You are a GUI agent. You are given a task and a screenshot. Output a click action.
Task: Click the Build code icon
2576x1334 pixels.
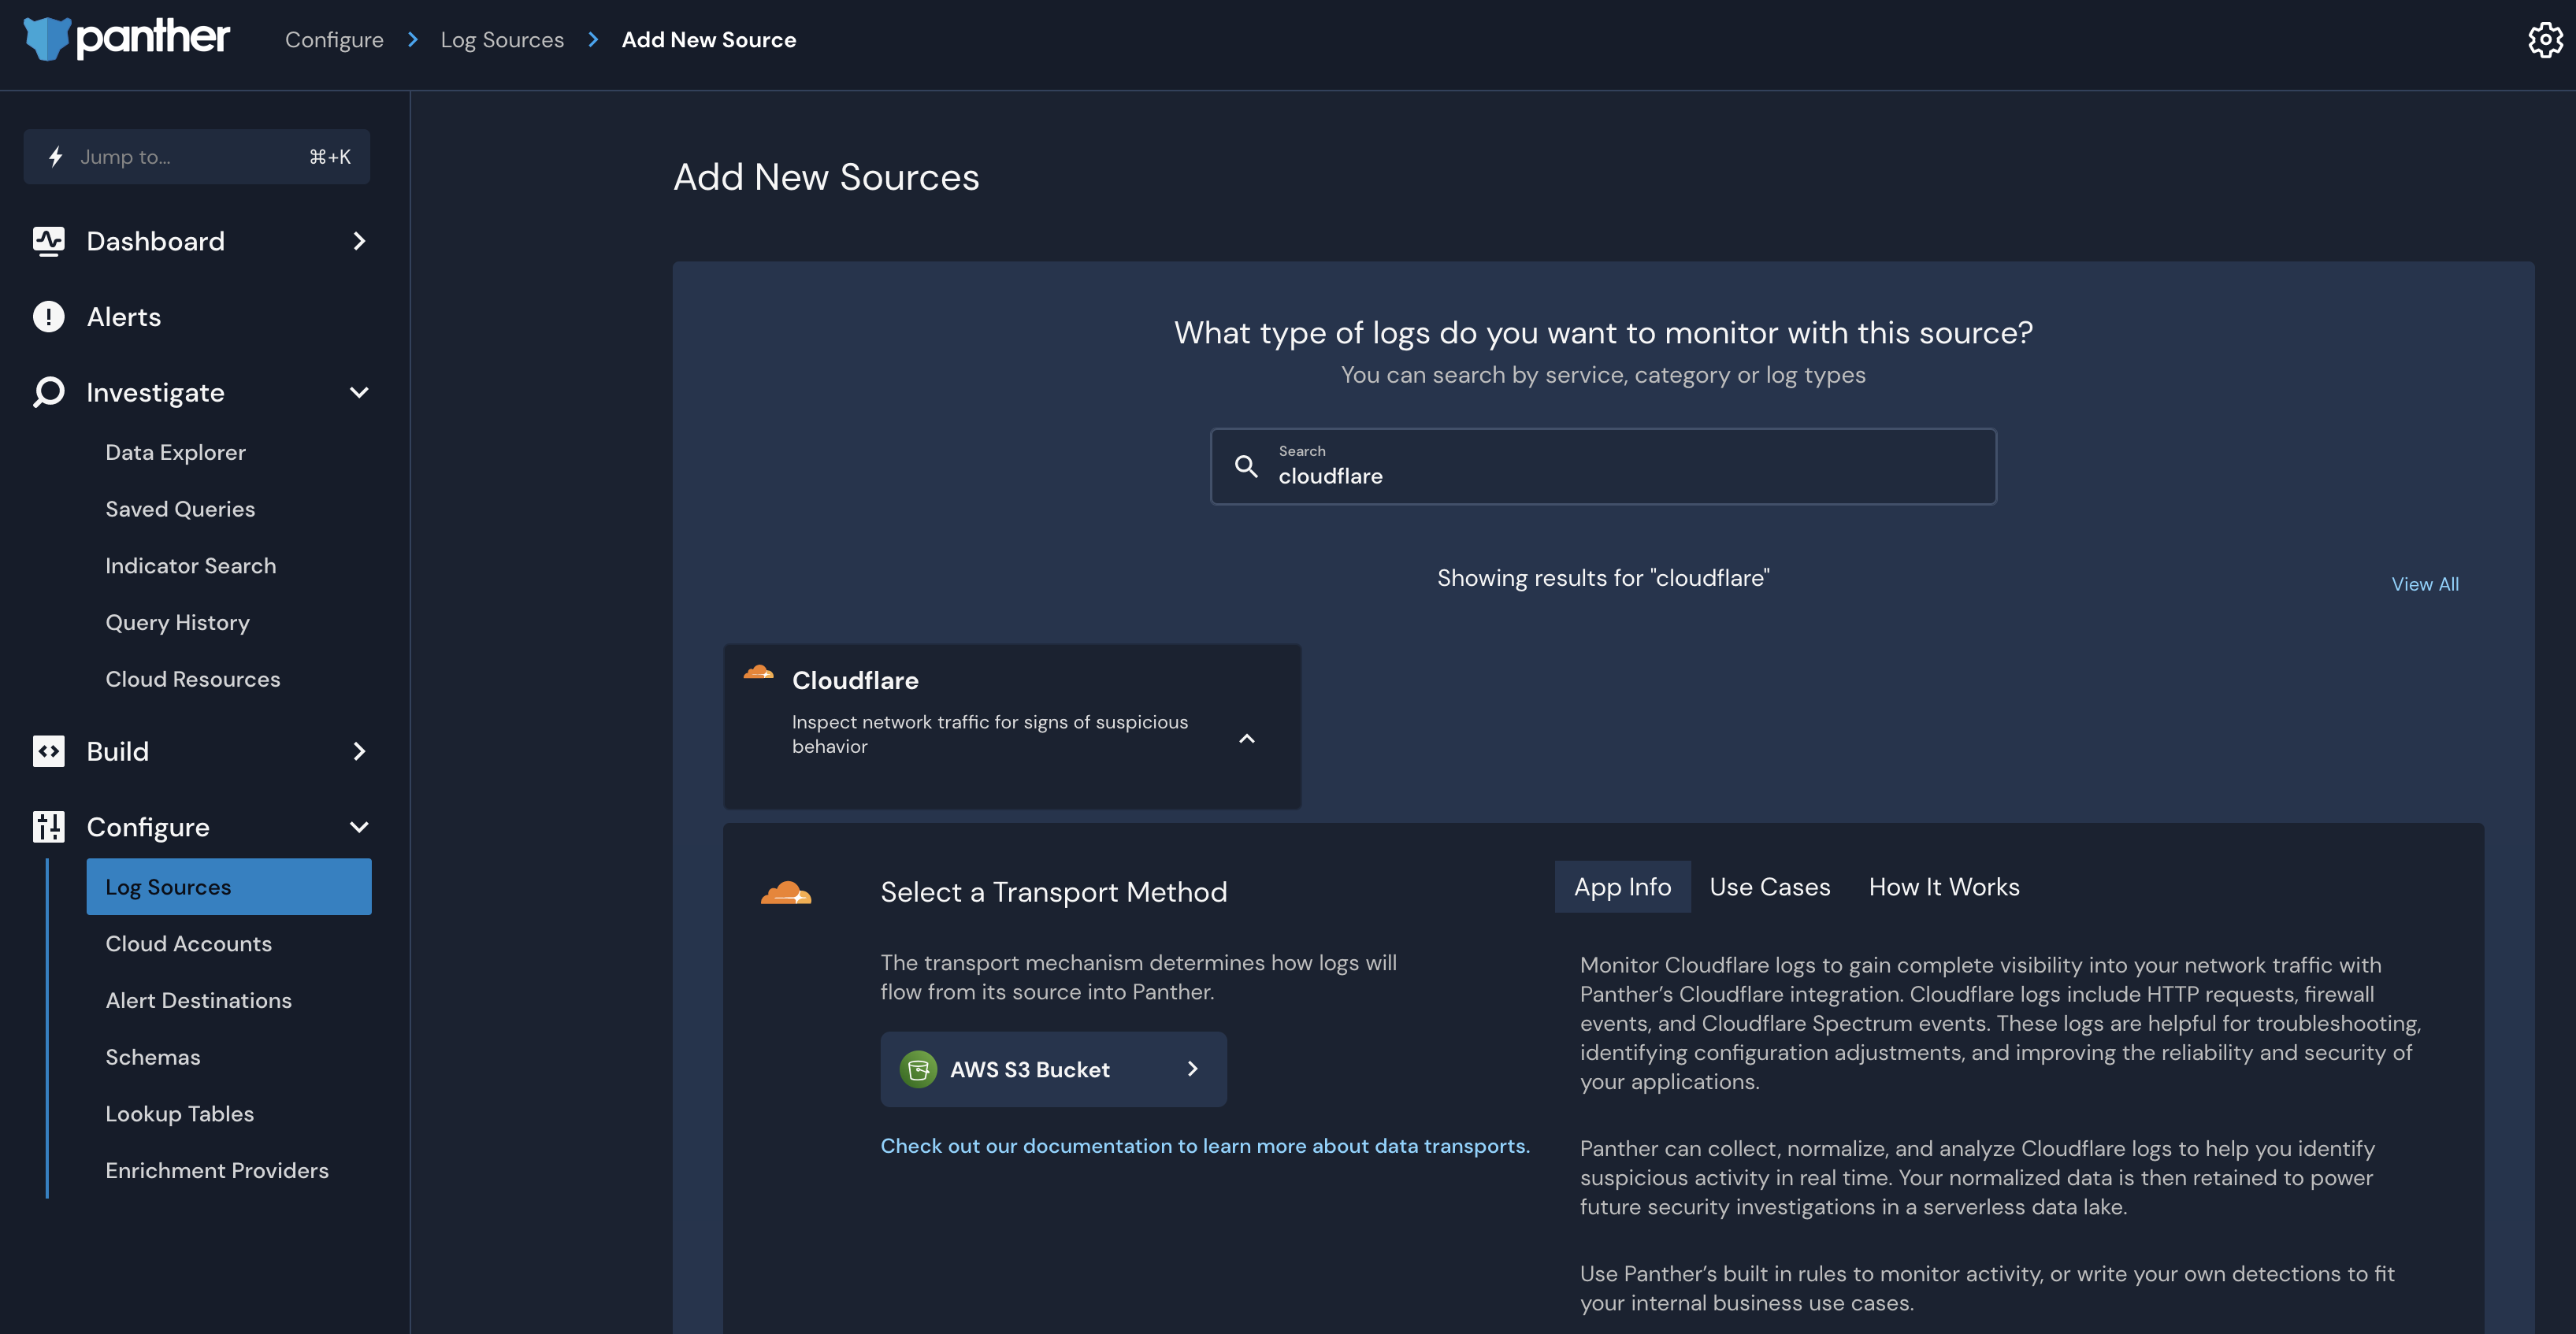[48, 751]
